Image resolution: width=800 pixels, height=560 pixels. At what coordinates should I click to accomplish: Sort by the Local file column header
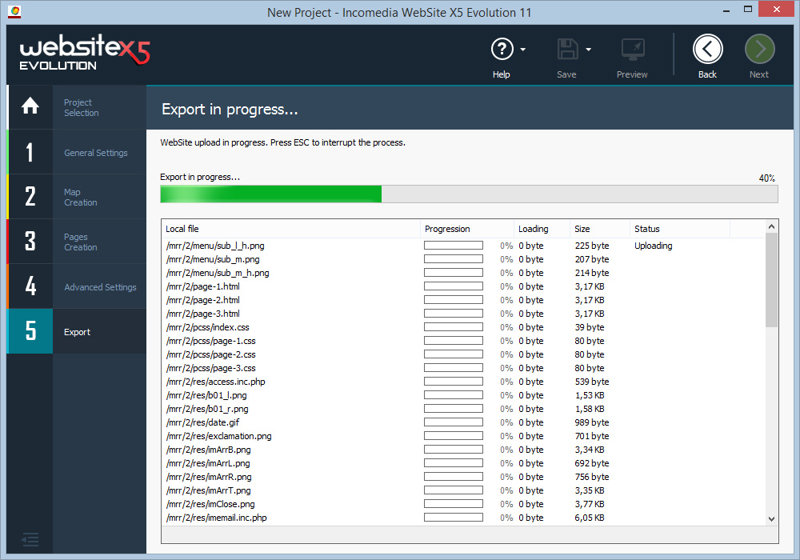coord(290,229)
